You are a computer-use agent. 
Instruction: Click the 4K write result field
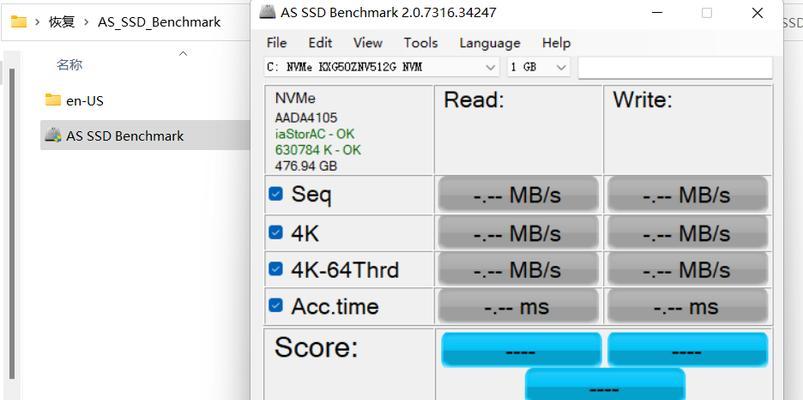click(x=687, y=234)
